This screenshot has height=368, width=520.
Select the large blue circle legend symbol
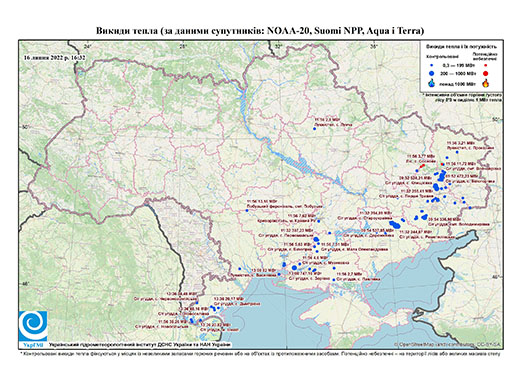click(x=432, y=73)
